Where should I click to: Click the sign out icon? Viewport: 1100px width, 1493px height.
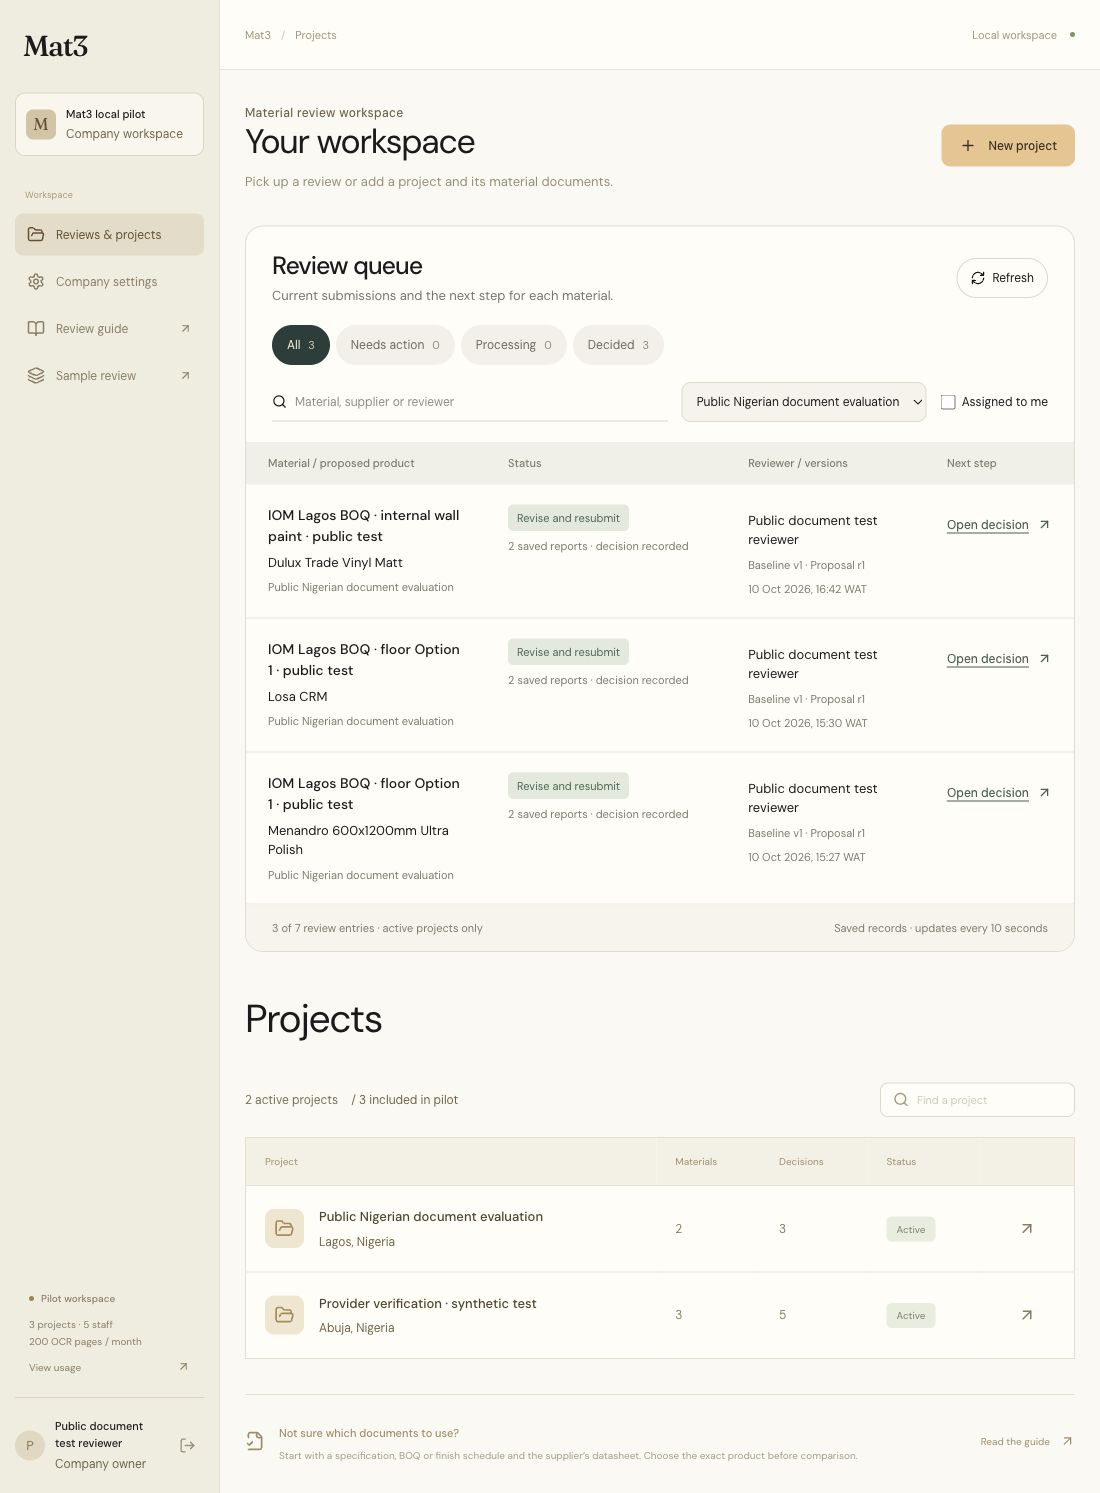[187, 1445]
